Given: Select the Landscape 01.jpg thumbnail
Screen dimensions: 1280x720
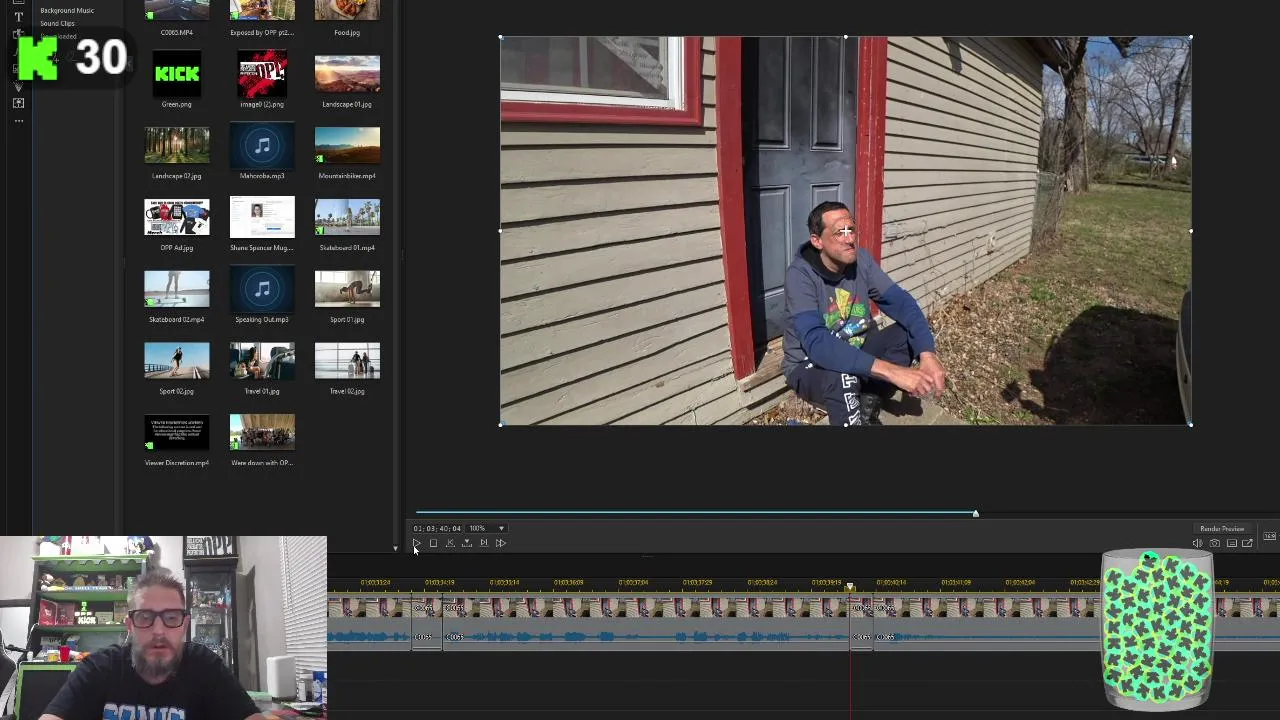Looking at the screenshot, I should (347, 74).
